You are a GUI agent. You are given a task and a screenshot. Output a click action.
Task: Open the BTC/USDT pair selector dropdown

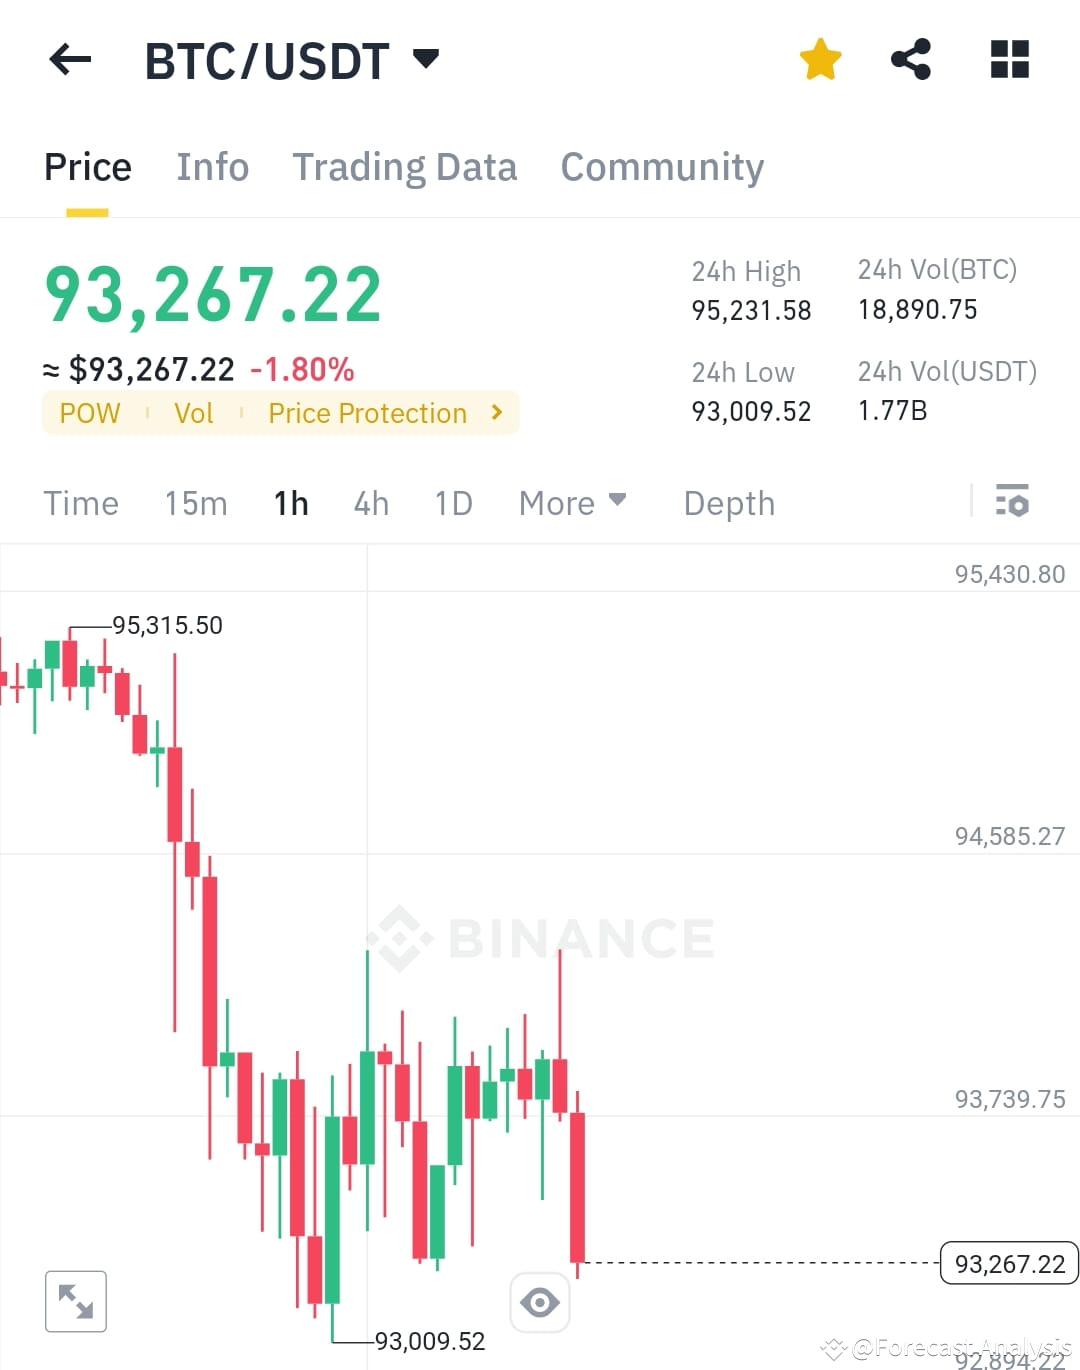[x=425, y=59]
